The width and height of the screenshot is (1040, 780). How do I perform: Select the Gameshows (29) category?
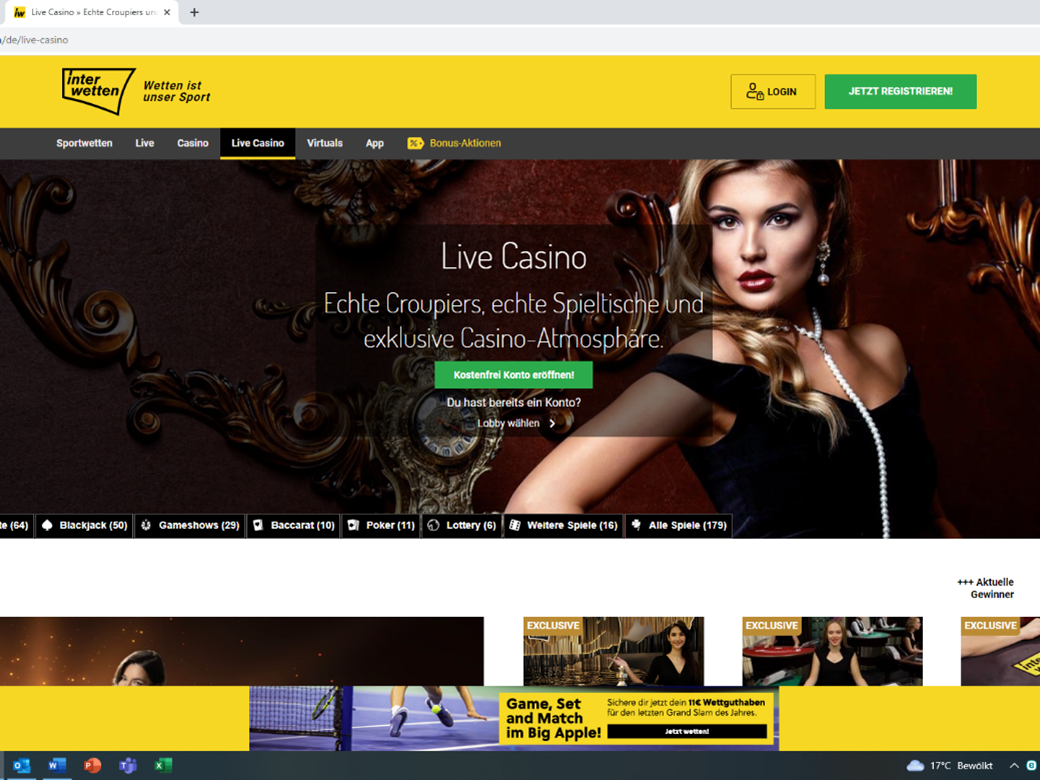[190, 525]
